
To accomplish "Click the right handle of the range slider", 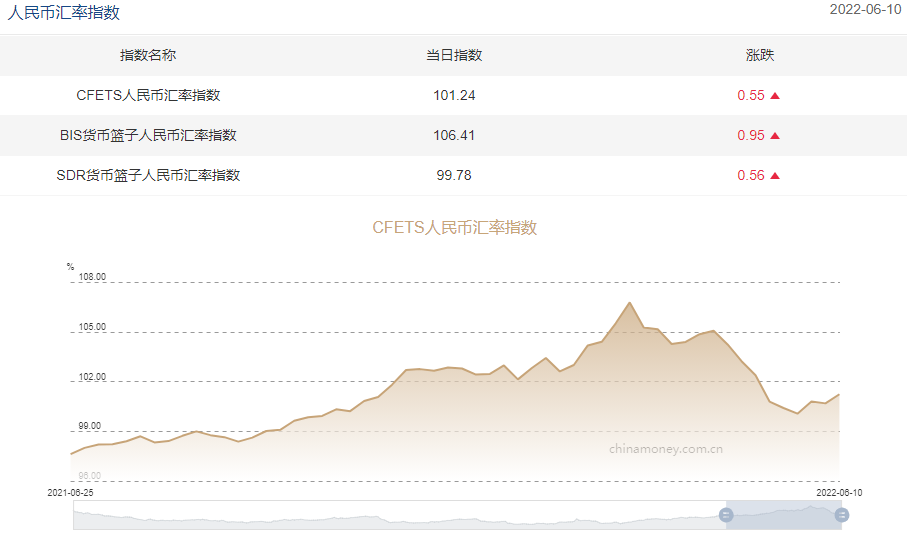I will [x=842, y=514].
